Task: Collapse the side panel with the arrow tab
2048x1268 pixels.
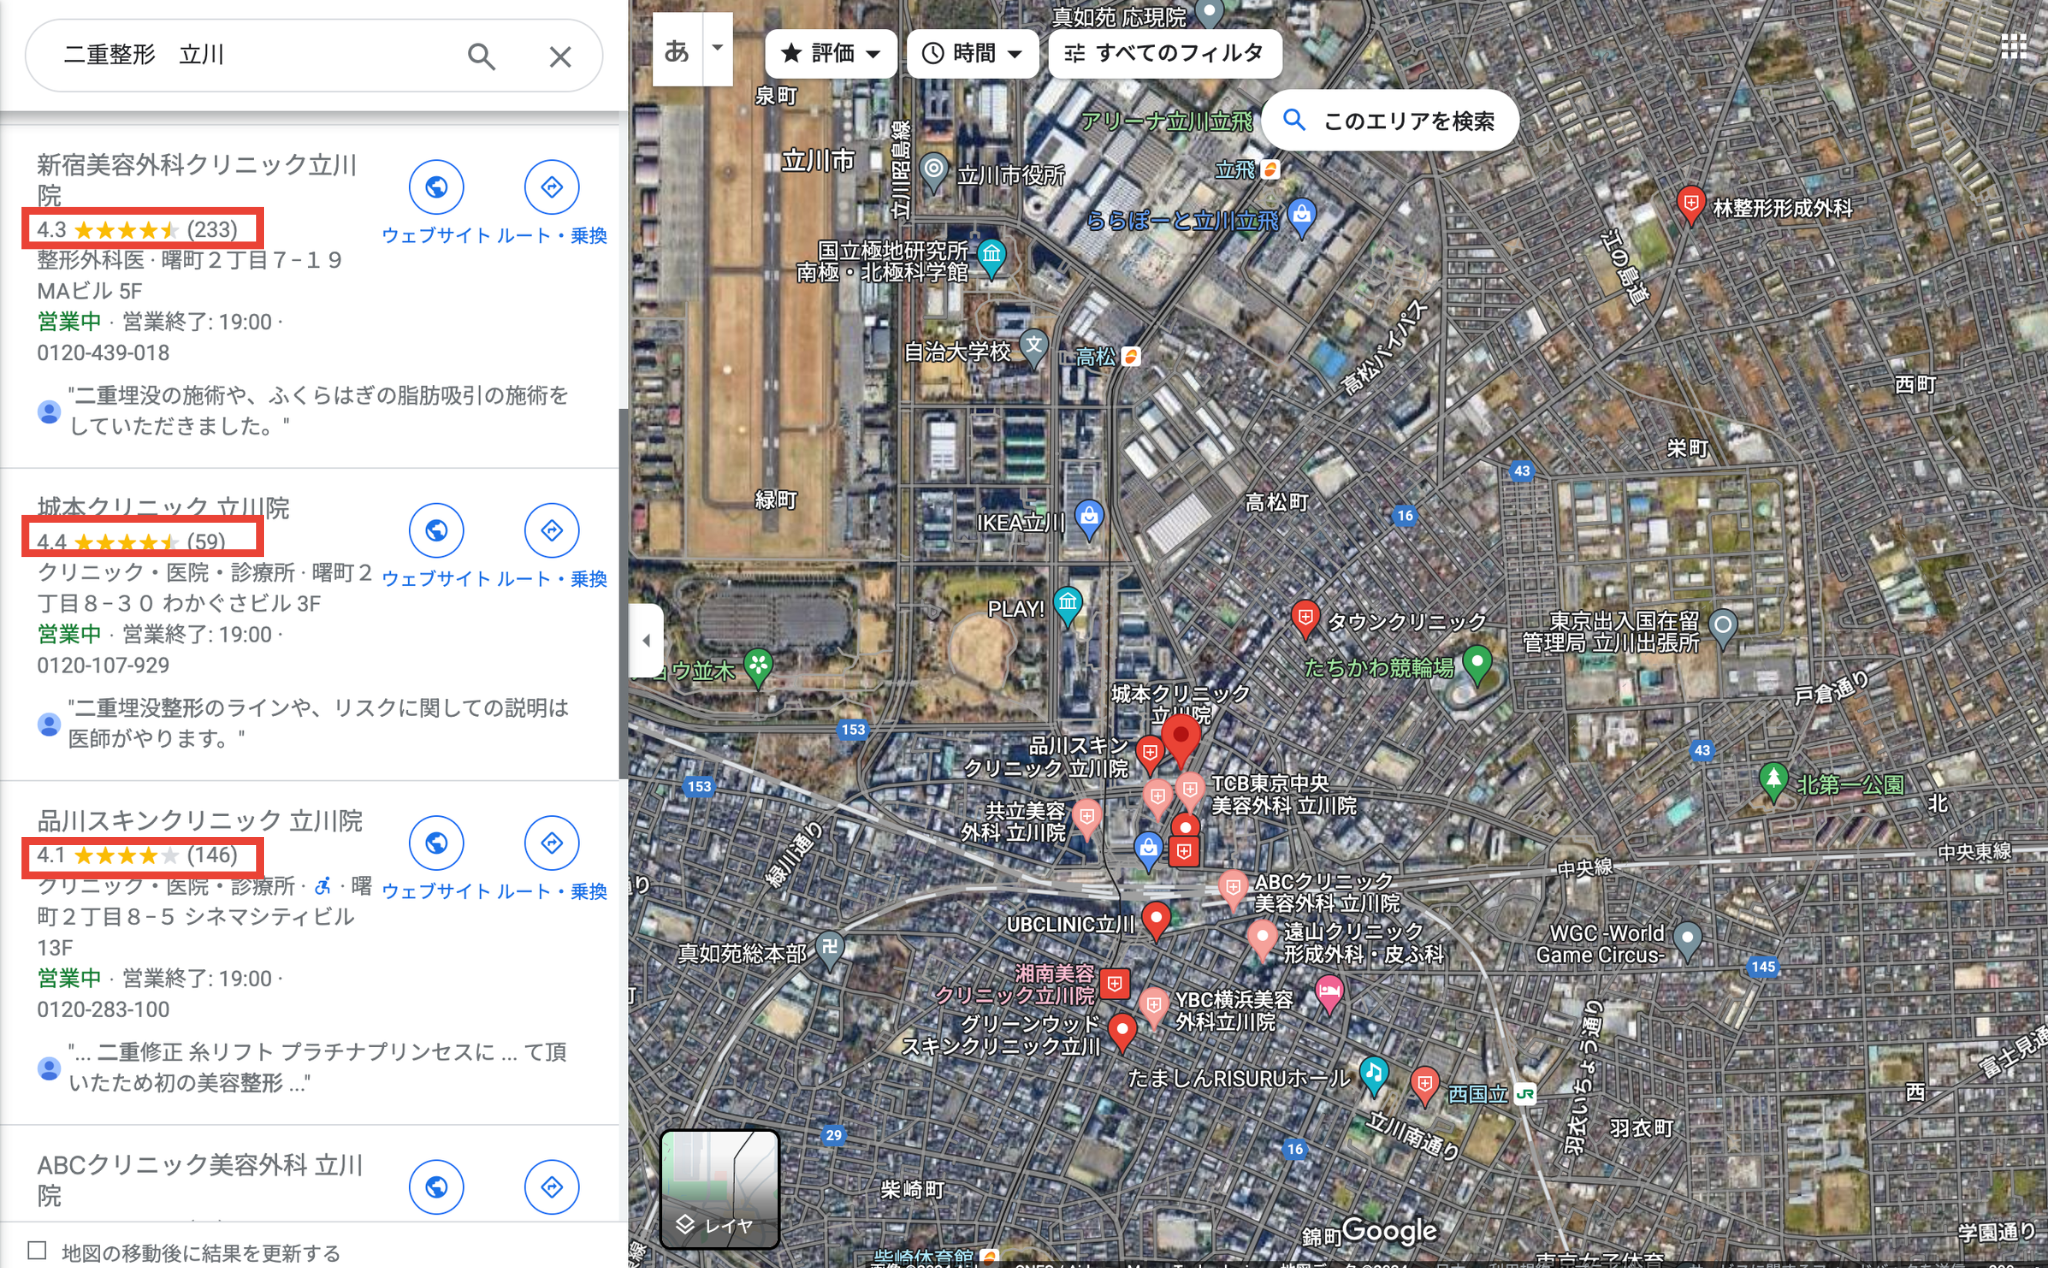Action: (646, 640)
